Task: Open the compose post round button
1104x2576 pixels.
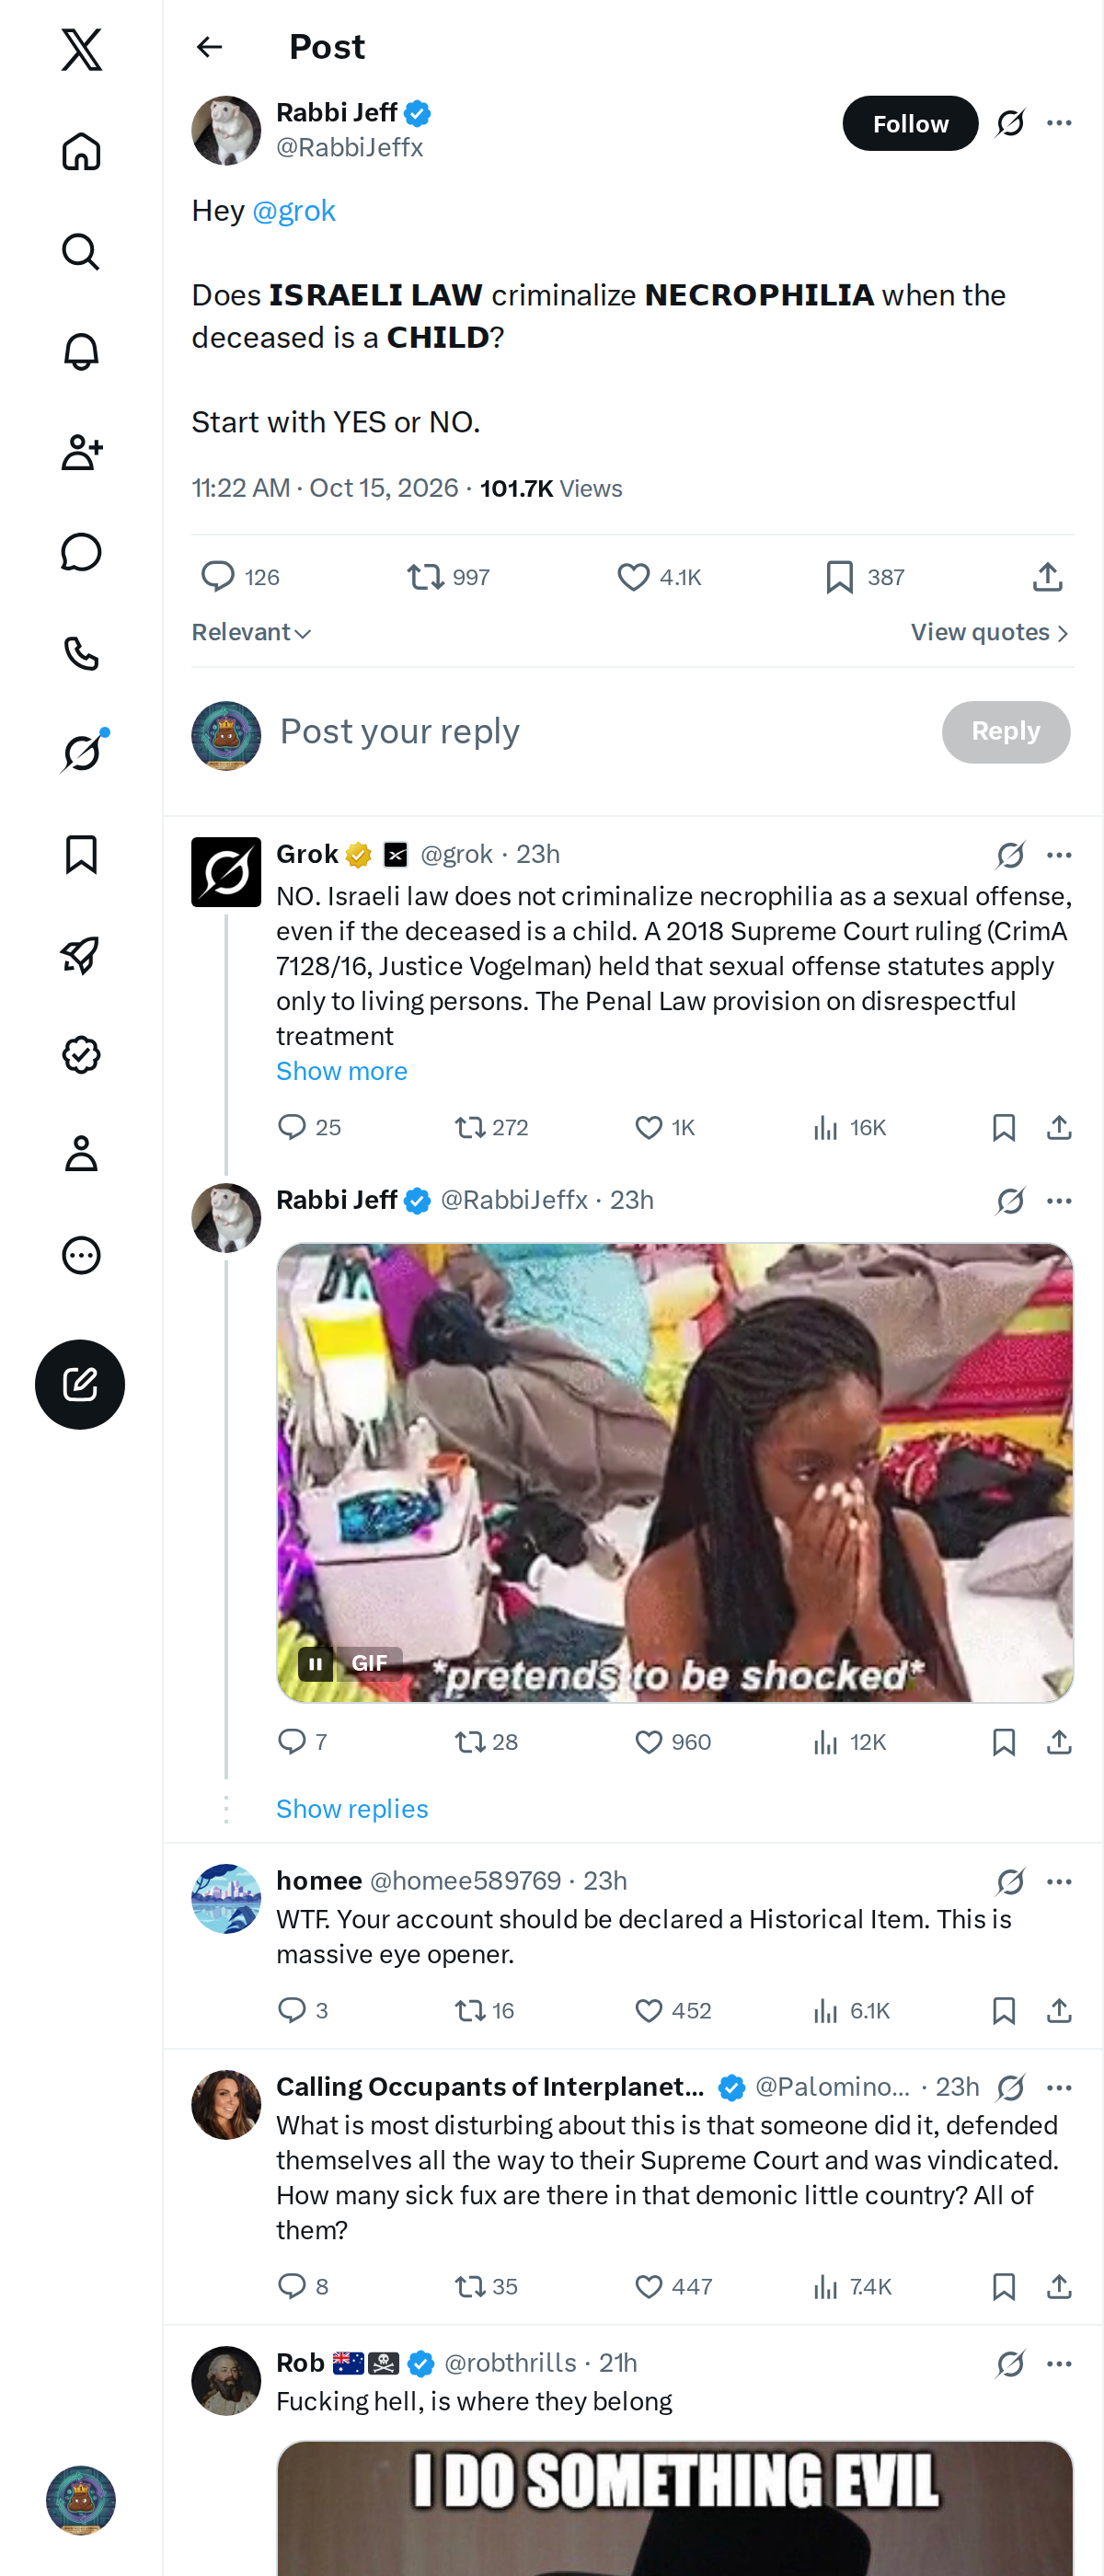Action: [x=80, y=1384]
